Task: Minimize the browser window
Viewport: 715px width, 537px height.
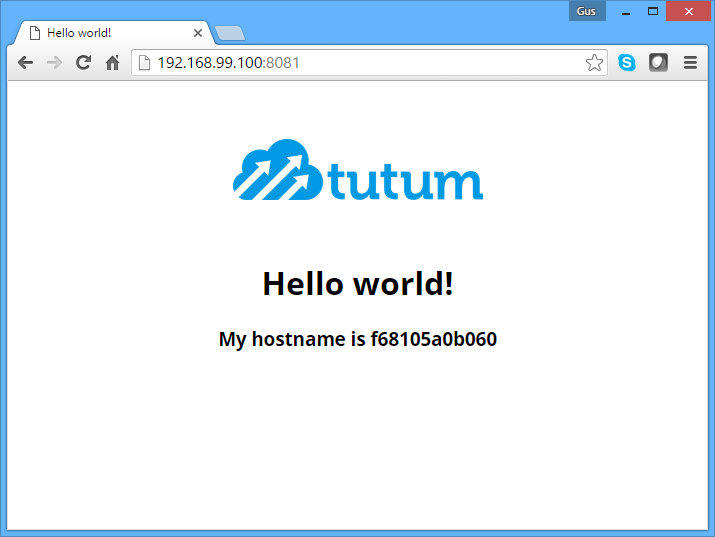Action: pos(626,12)
